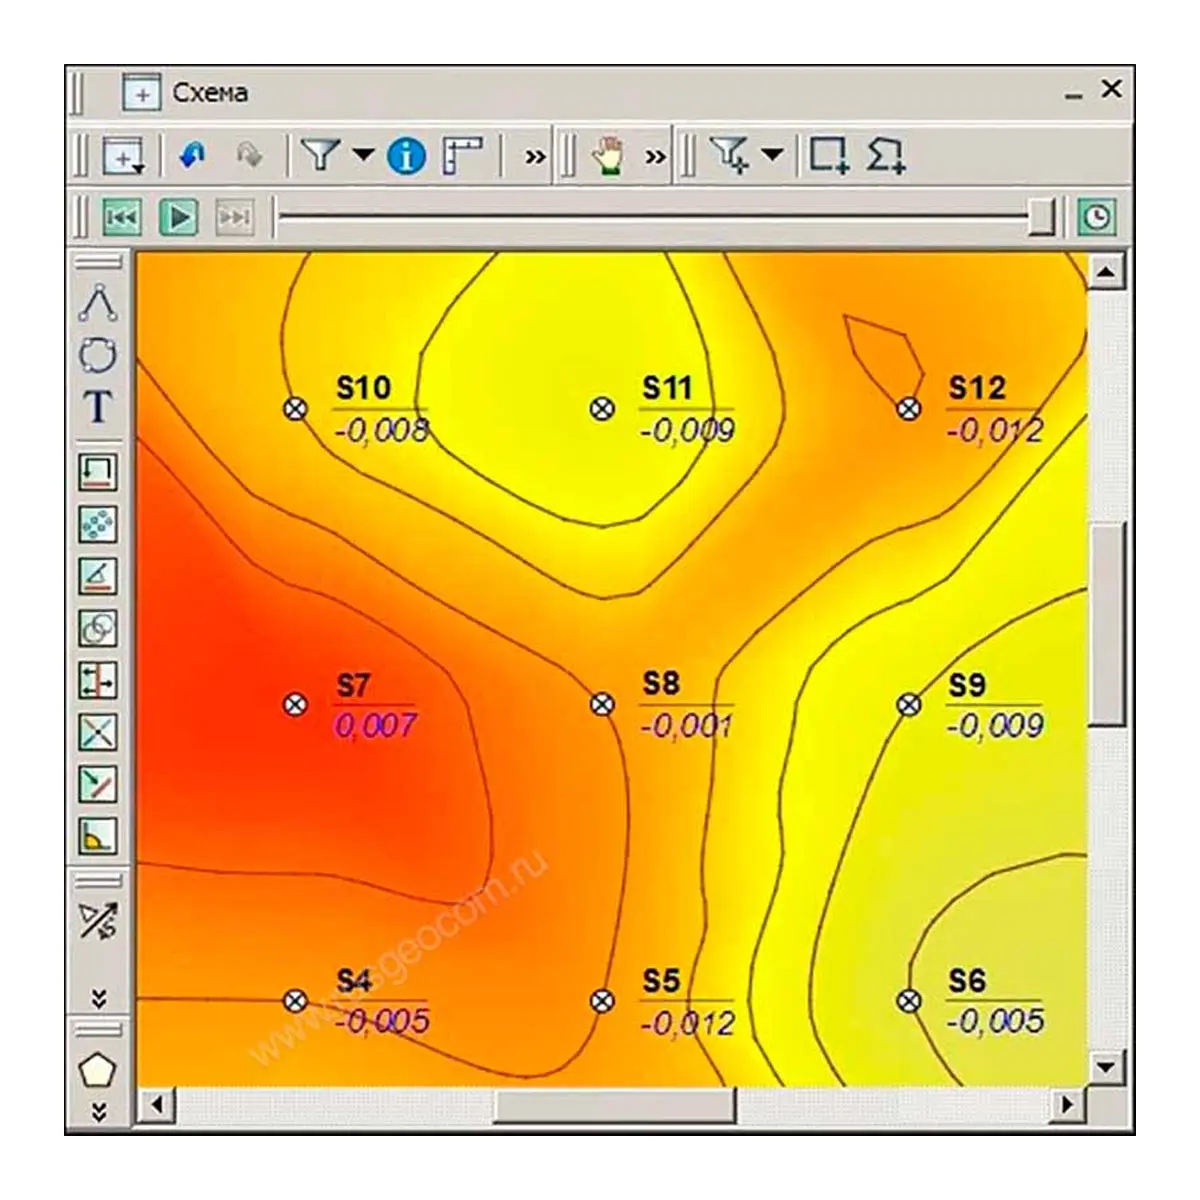This screenshot has height=1200, width=1200.
Task: Rewind to first frame button
Action: (122, 217)
